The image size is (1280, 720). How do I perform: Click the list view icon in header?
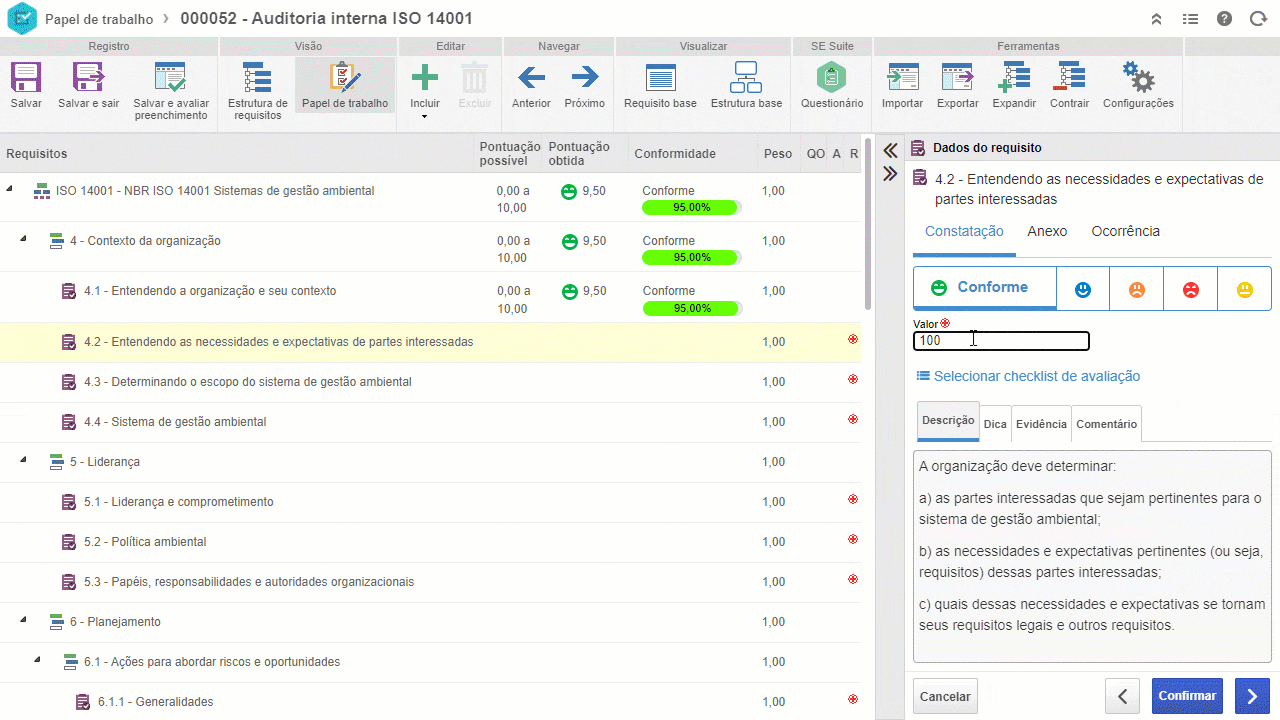pyautogui.click(x=1190, y=19)
